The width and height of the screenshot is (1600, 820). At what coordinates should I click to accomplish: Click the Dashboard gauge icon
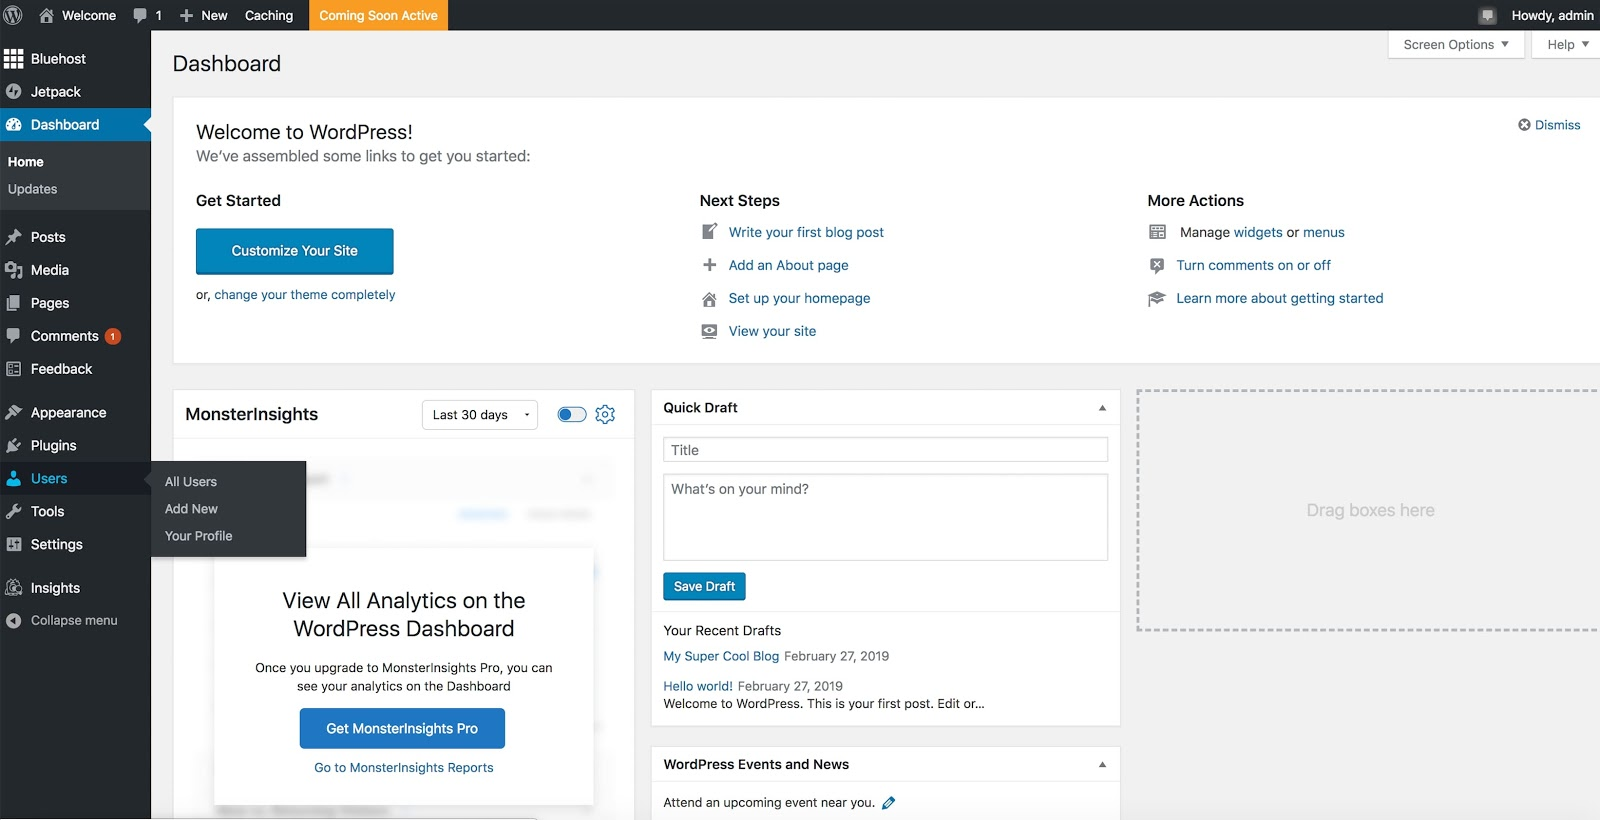click(x=13, y=125)
